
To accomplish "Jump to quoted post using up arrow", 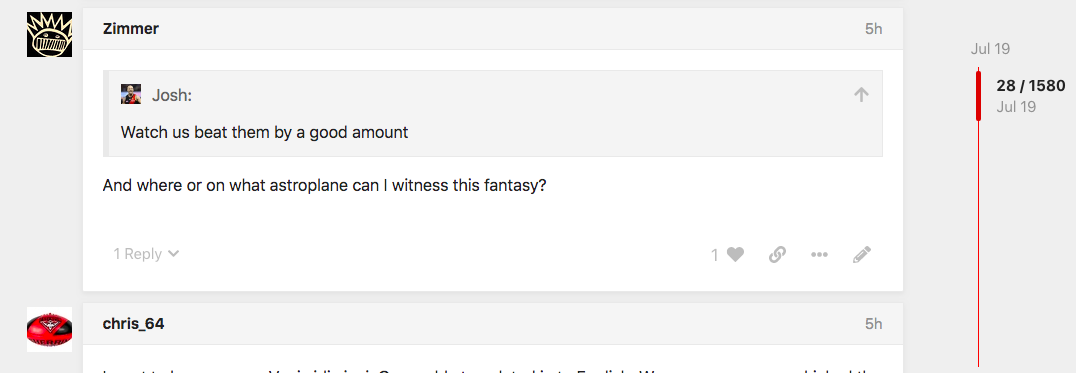I will [x=861, y=95].
